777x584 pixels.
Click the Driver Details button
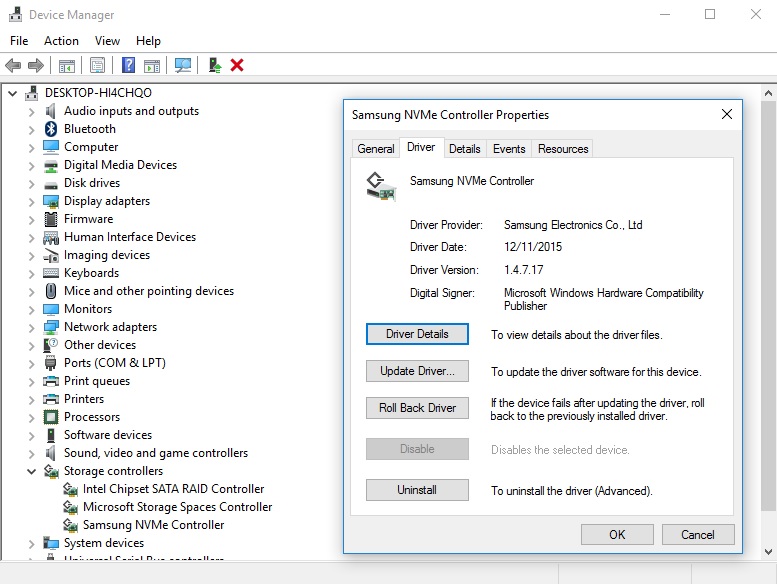coord(417,334)
